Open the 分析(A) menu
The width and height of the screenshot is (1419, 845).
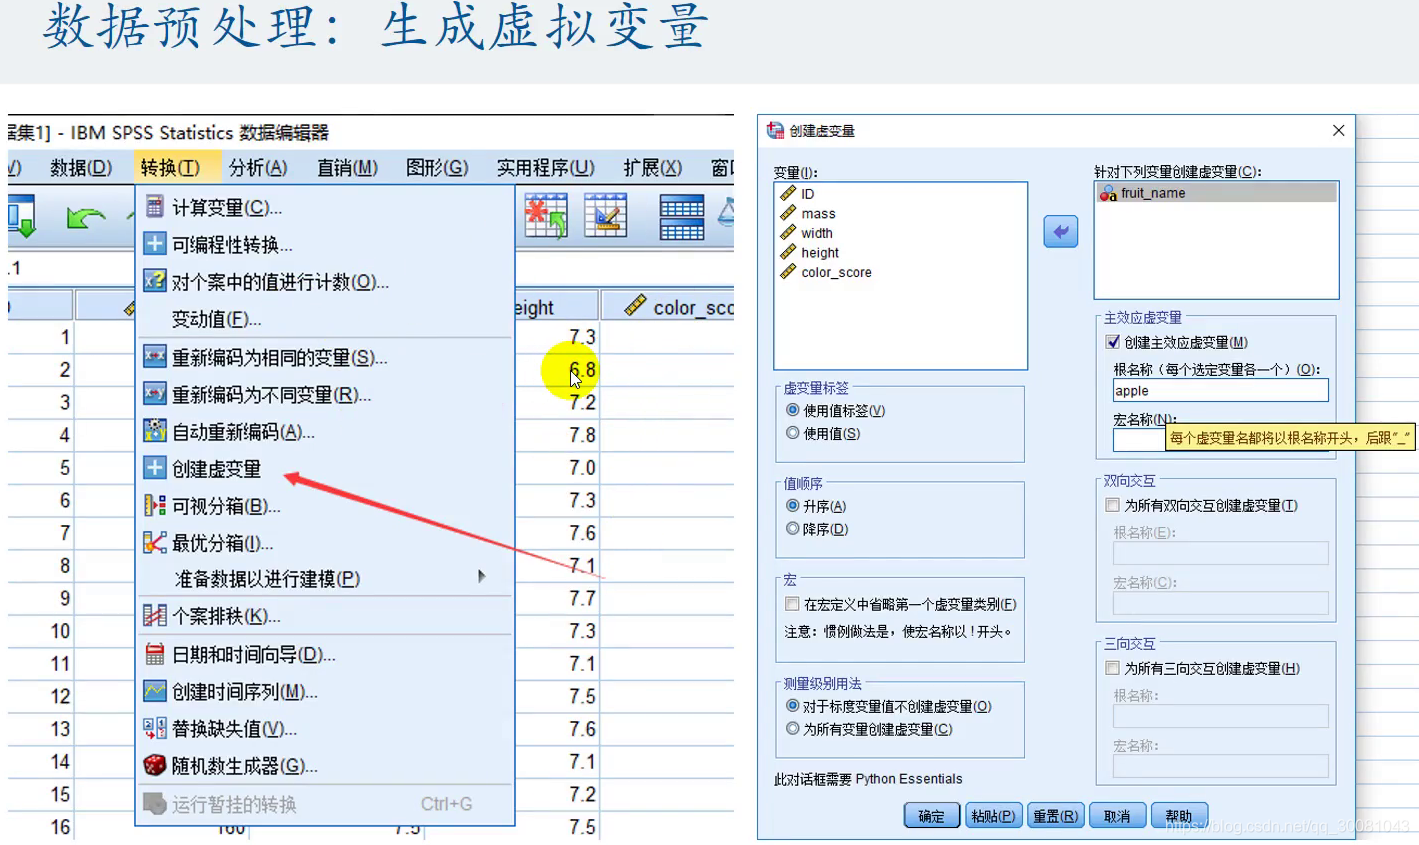258,167
